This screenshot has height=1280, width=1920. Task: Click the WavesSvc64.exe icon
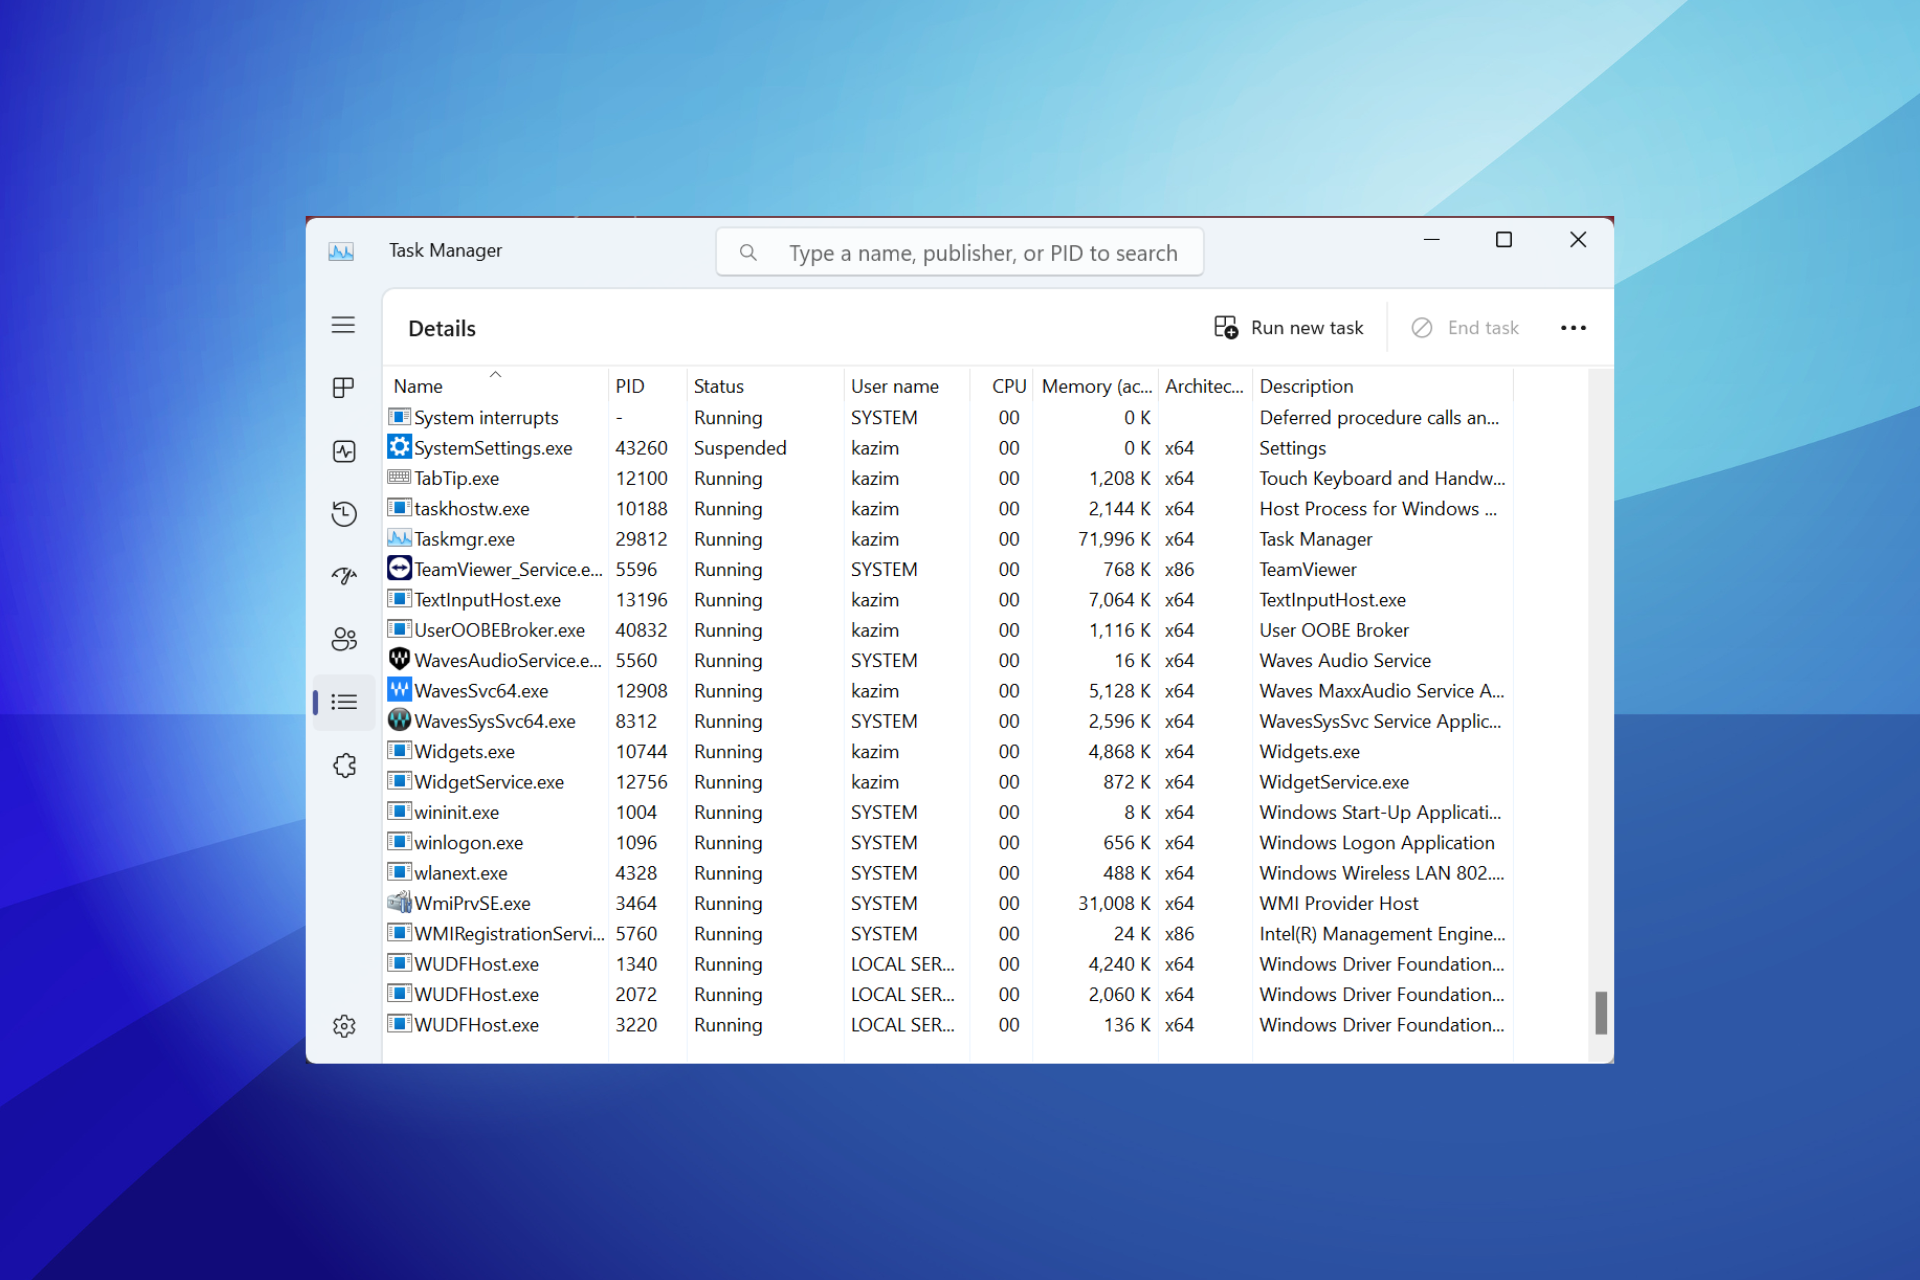pos(399,690)
